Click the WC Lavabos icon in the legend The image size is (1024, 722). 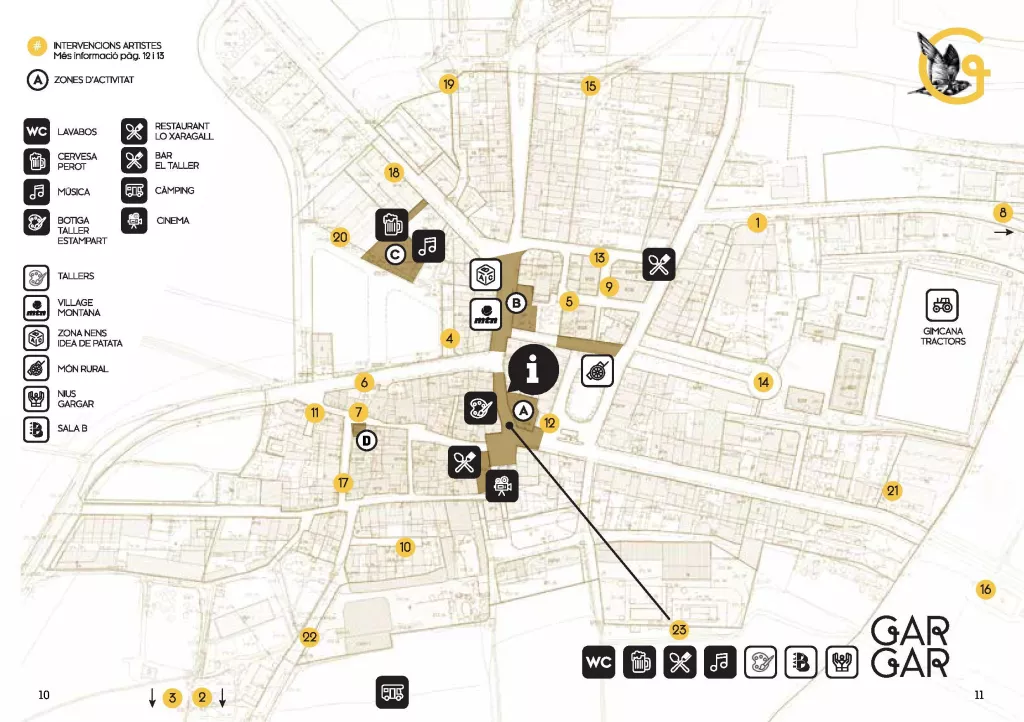tap(37, 131)
